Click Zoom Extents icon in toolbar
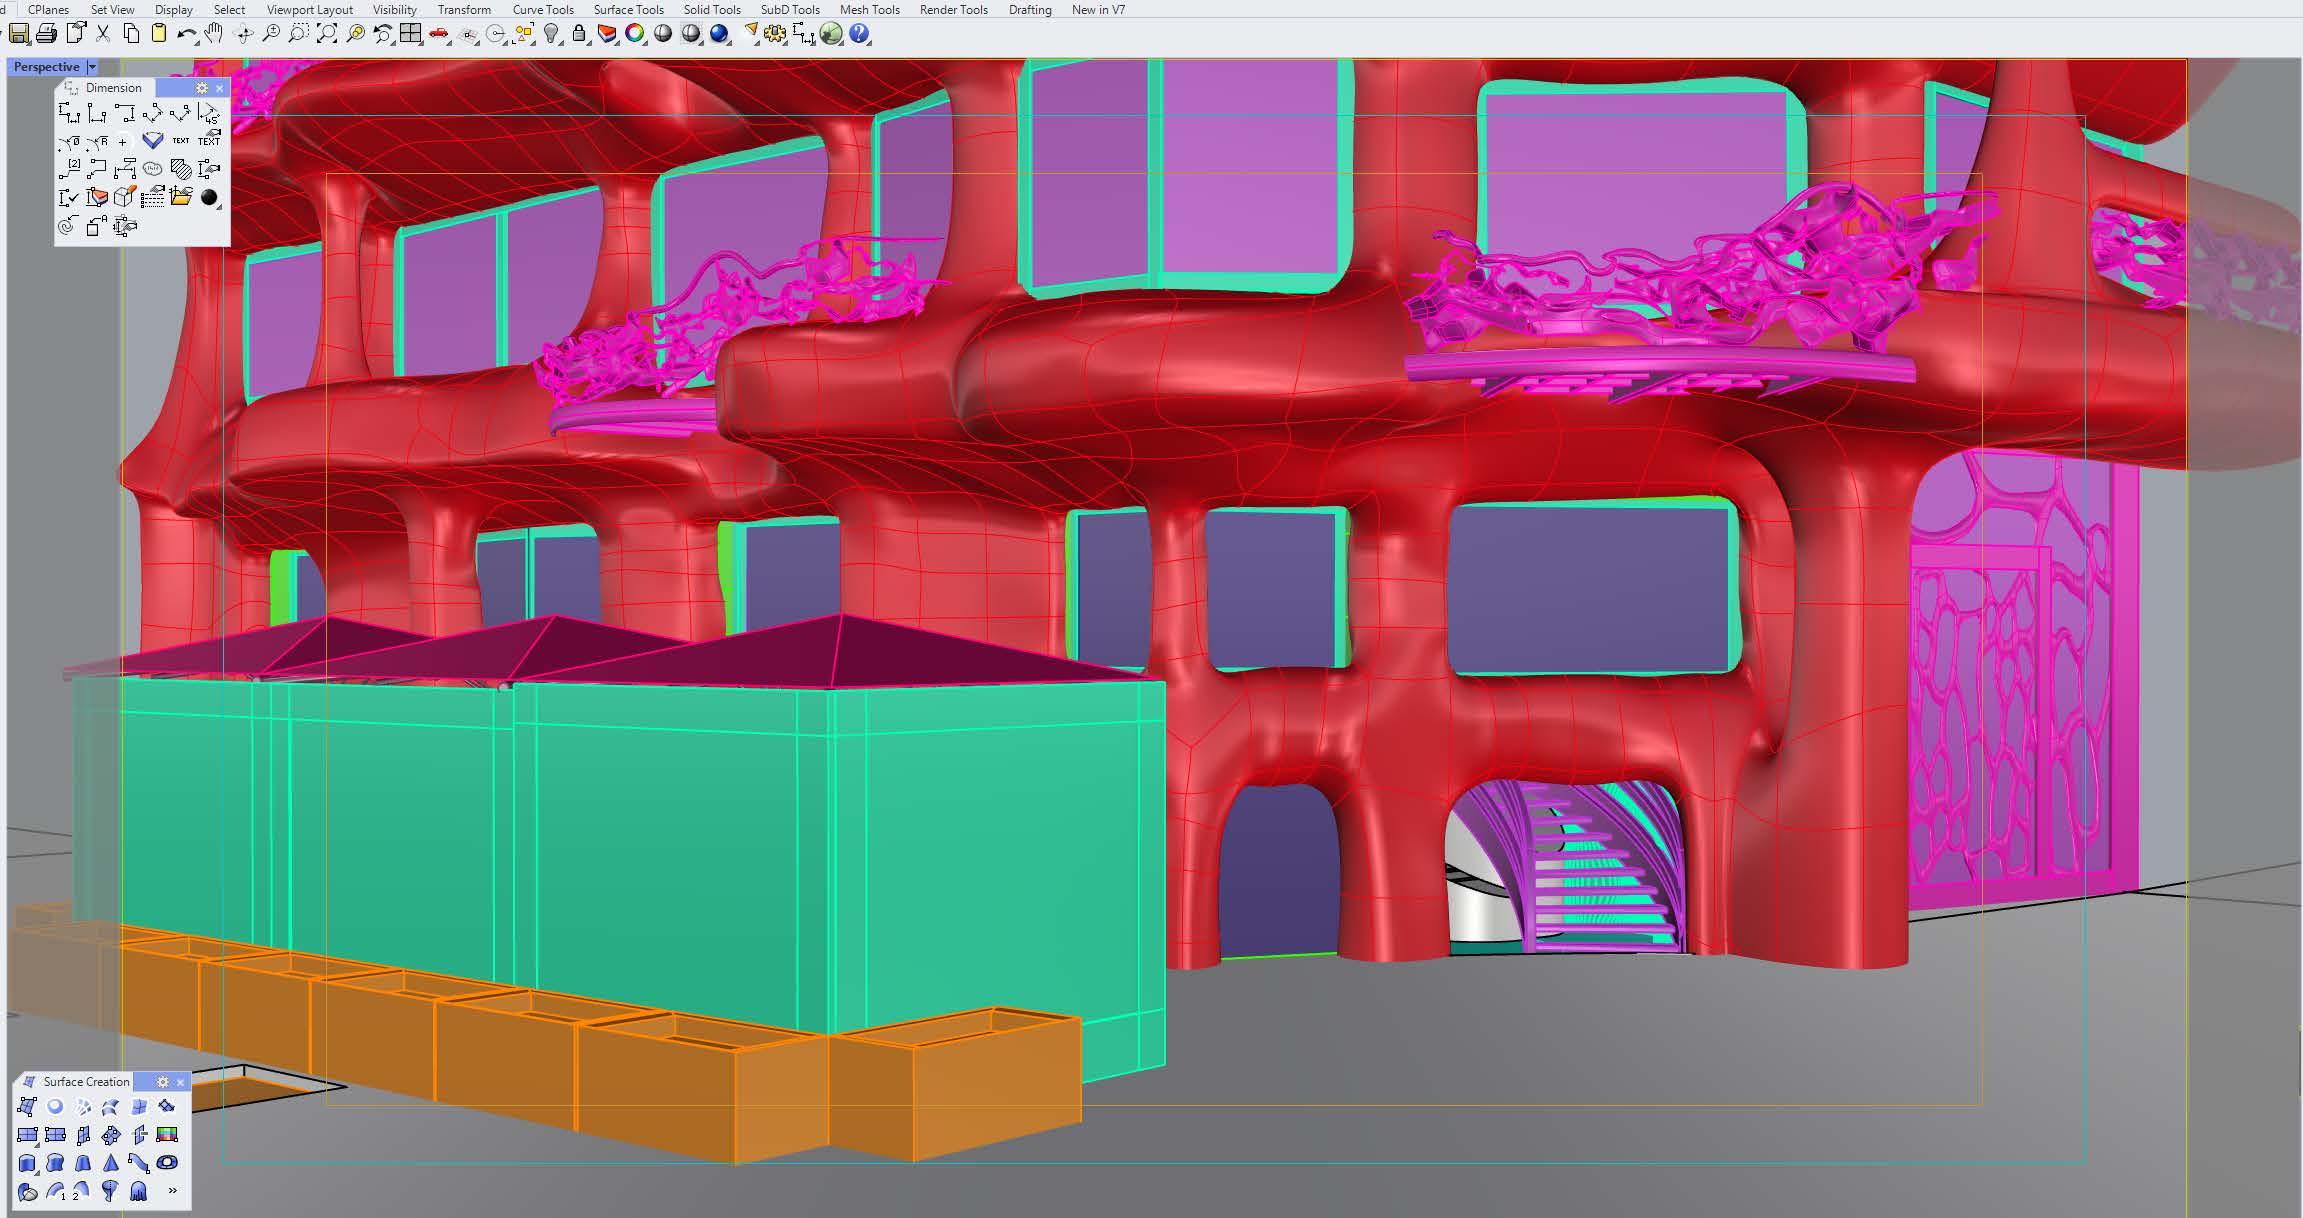The height and width of the screenshot is (1218, 2303). (327, 34)
